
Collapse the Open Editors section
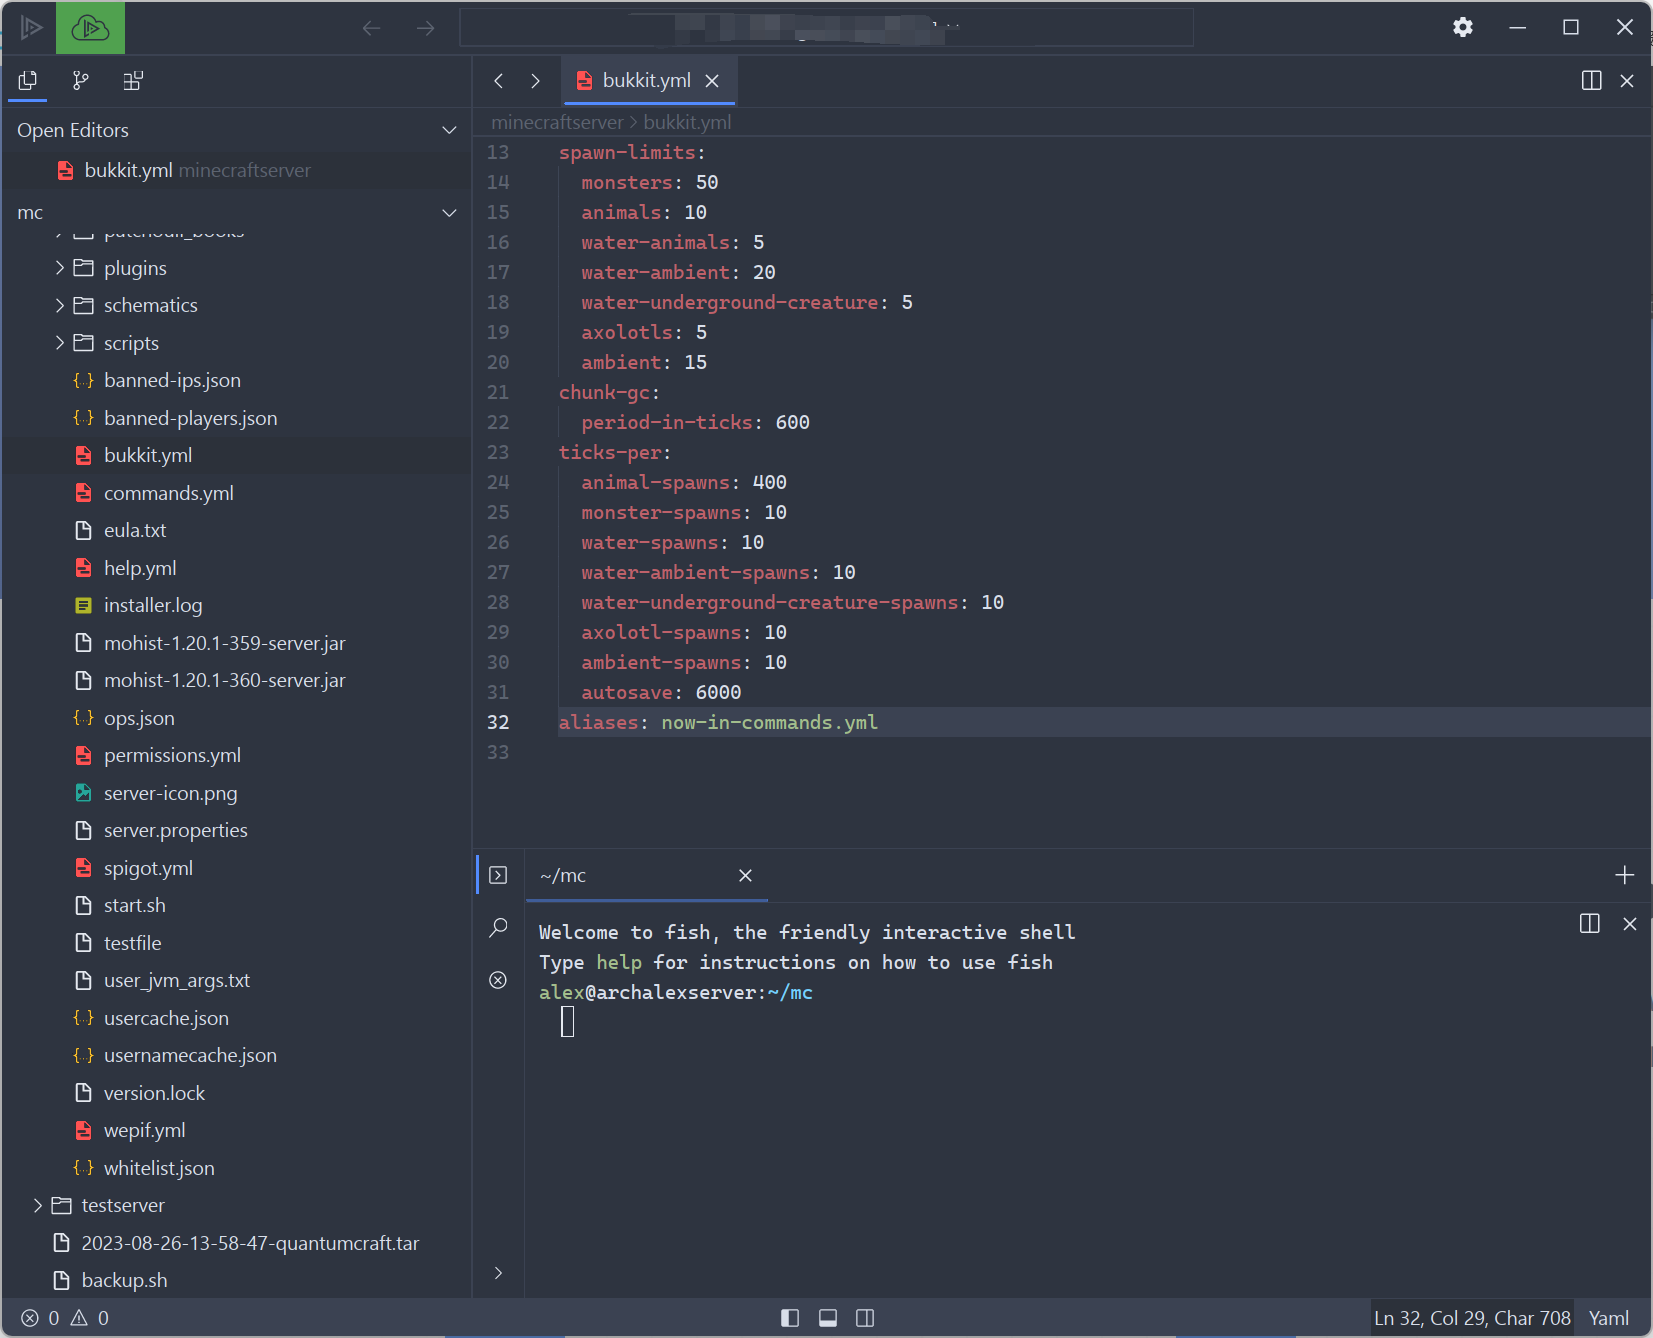449,130
